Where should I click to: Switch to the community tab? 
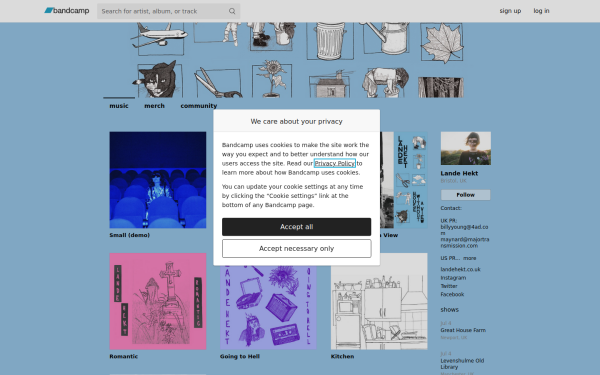(x=199, y=106)
